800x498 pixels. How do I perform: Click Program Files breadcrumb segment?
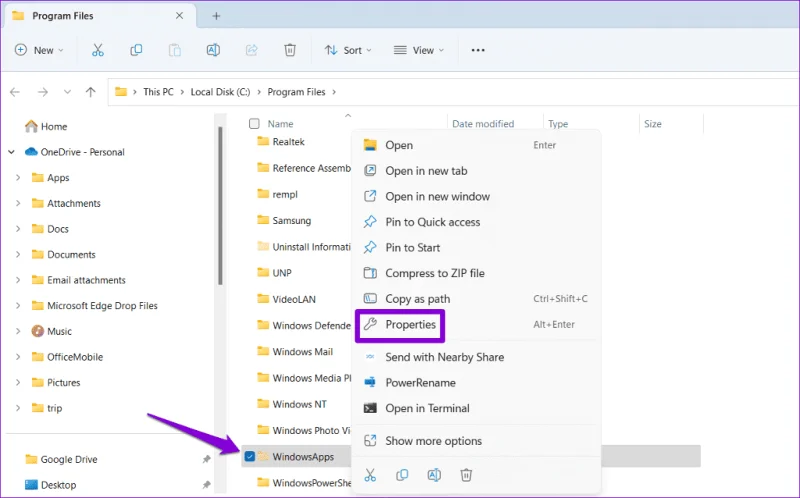tap(296, 92)
